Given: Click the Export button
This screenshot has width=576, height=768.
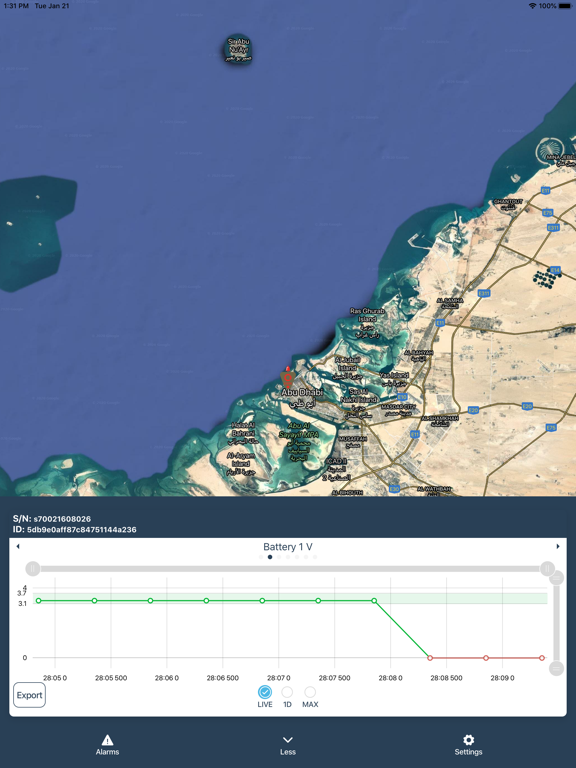Looking at the screenshot, I should pos(29,695).
